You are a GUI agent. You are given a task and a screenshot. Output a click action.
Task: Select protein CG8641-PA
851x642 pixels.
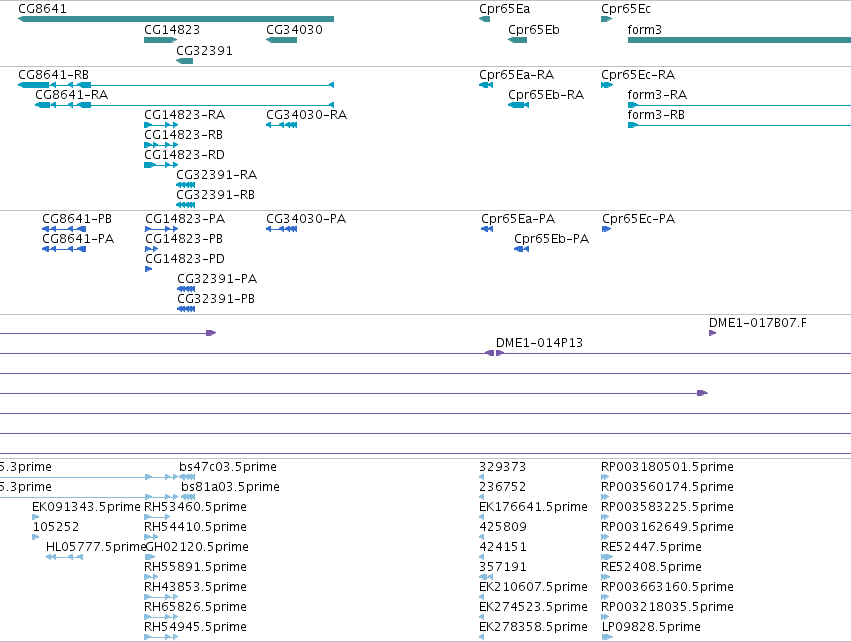pyautogui.click(x=64, y=249)
